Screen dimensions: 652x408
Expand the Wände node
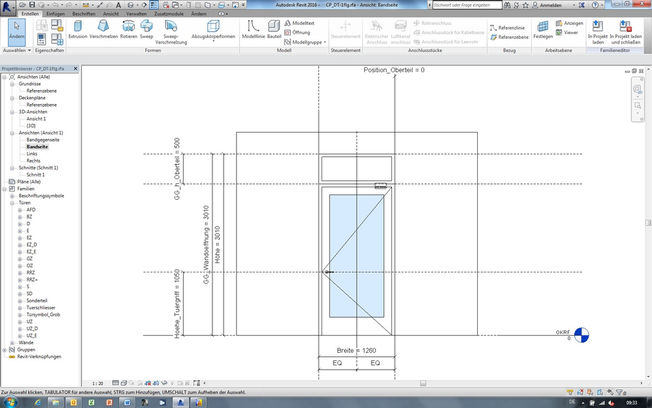tap(12, 343)
